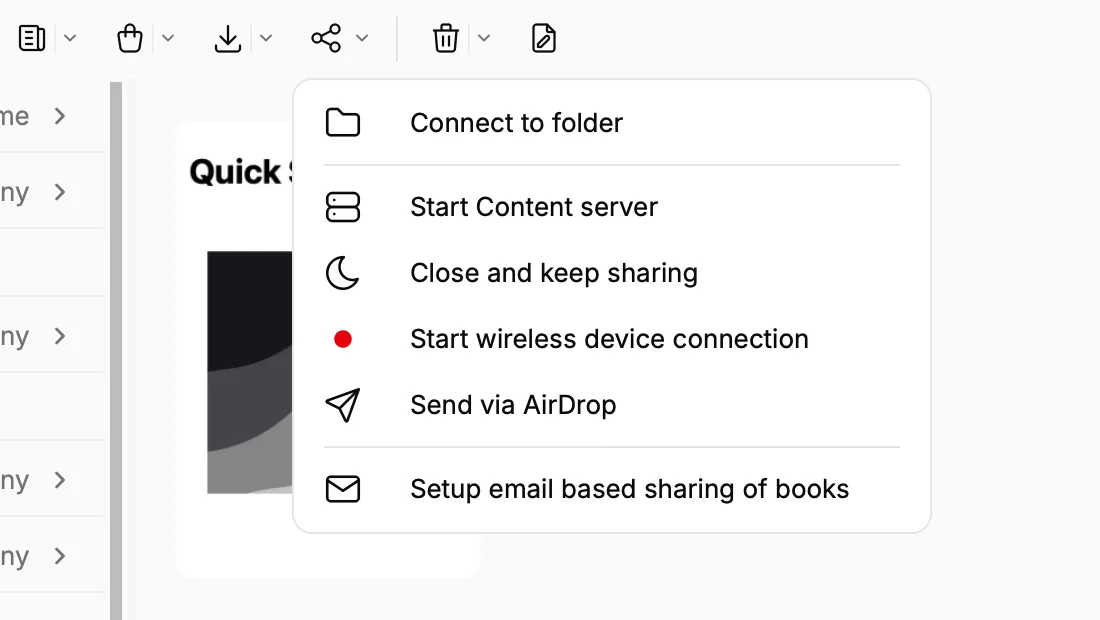Open the trash icon dropdown arrow
Screen dimensions: 1100x620
click(484, 38)
